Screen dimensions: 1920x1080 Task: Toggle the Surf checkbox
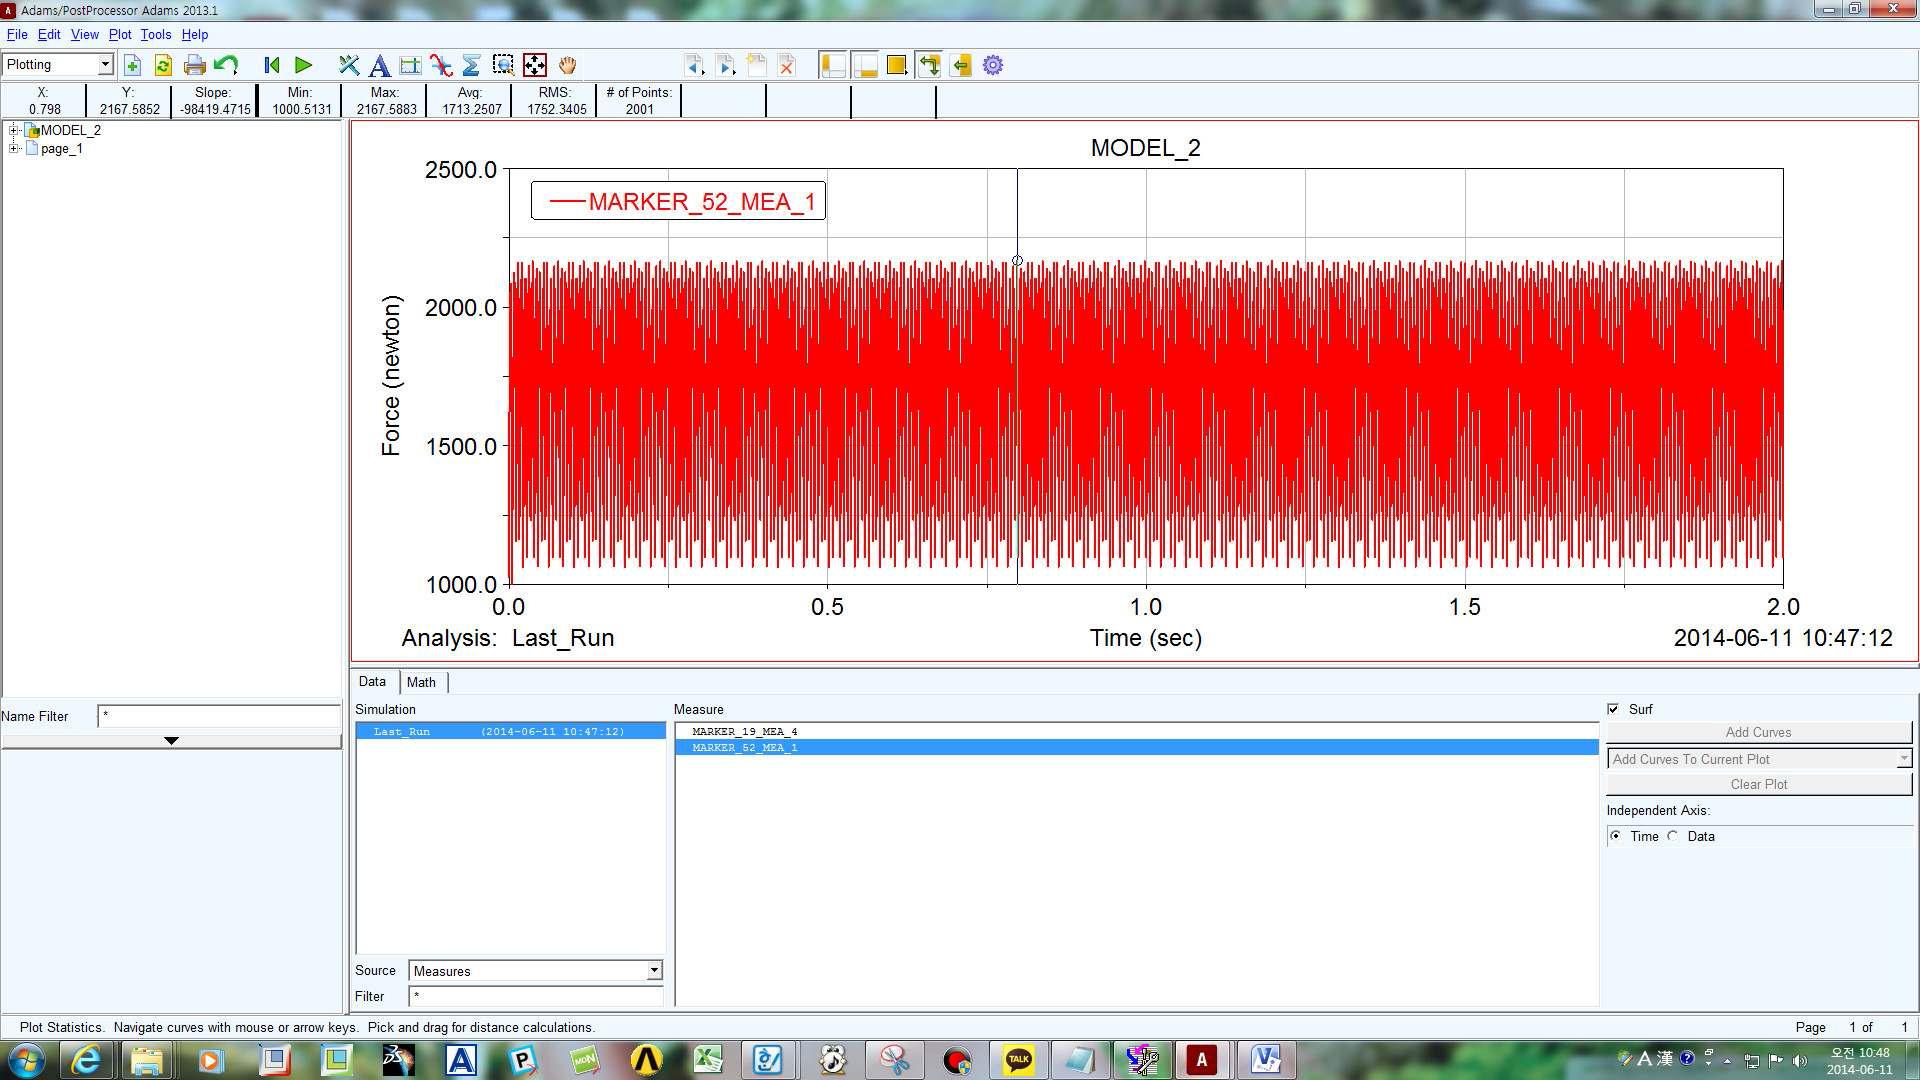(1613, 709)
